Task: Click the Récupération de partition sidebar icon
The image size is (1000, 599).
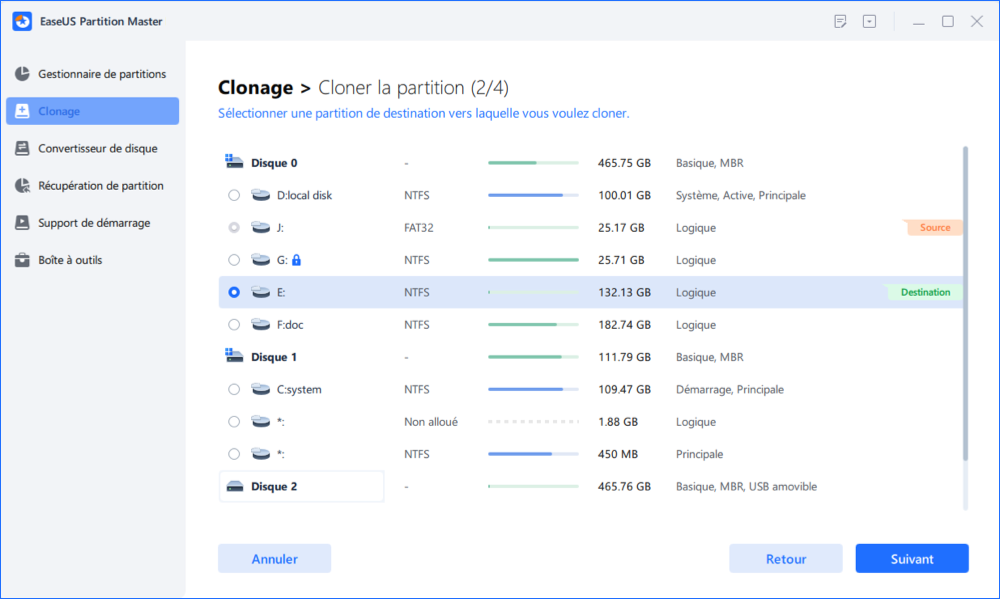Action: point(22,186)
